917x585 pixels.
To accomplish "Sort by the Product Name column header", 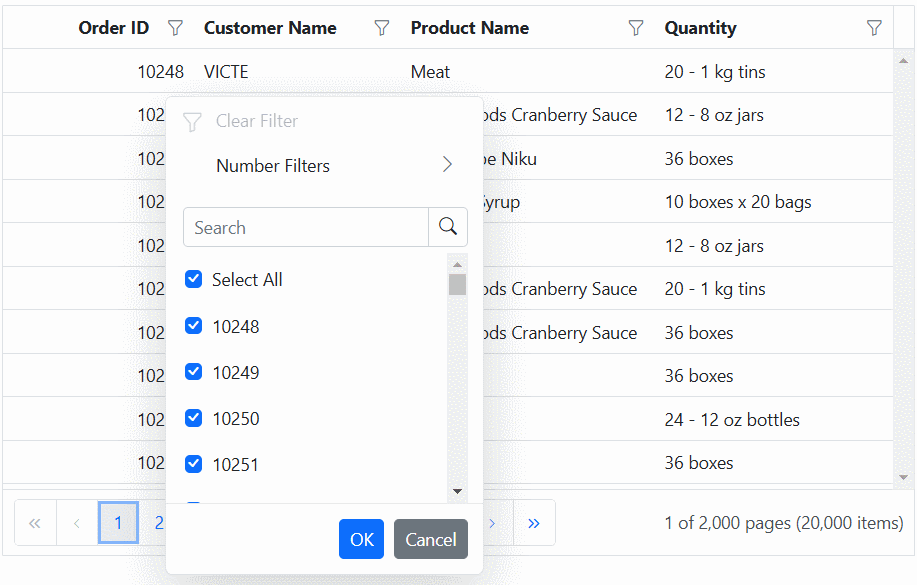I will pos(470,27).
